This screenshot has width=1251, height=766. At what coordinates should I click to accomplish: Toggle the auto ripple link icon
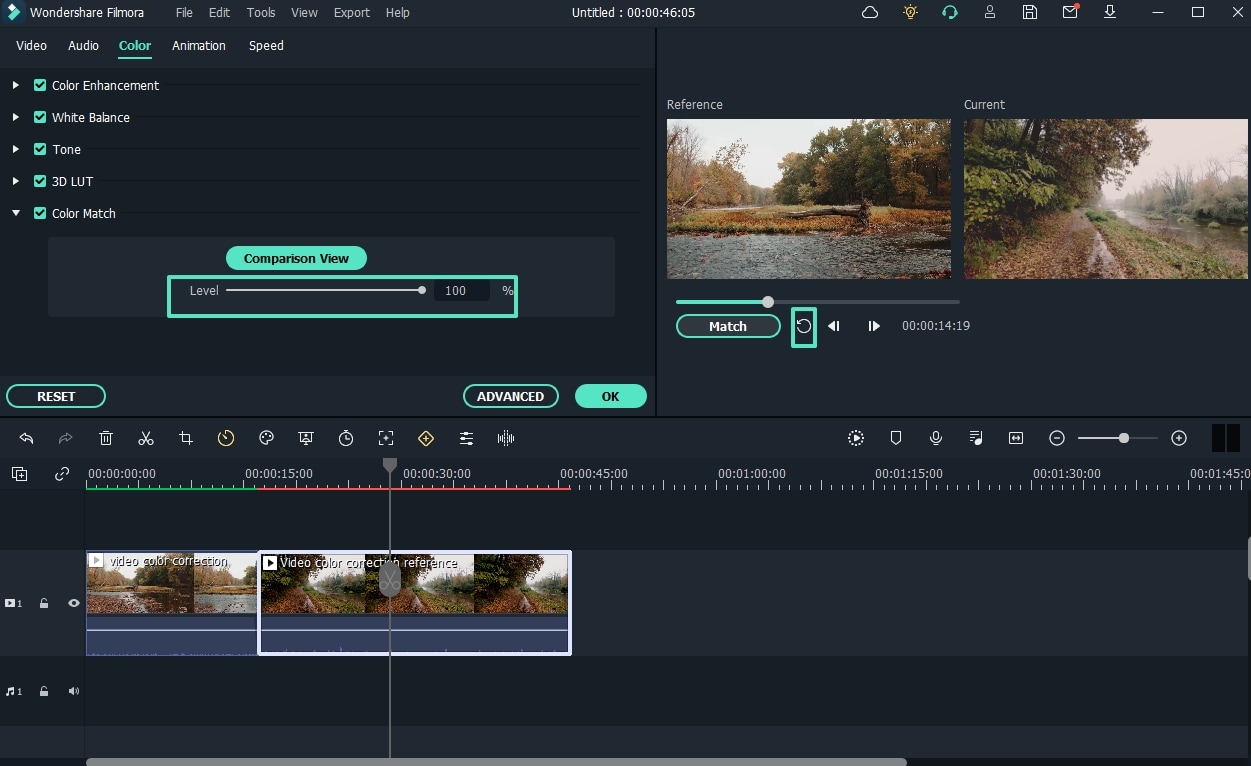pos(62,474)
